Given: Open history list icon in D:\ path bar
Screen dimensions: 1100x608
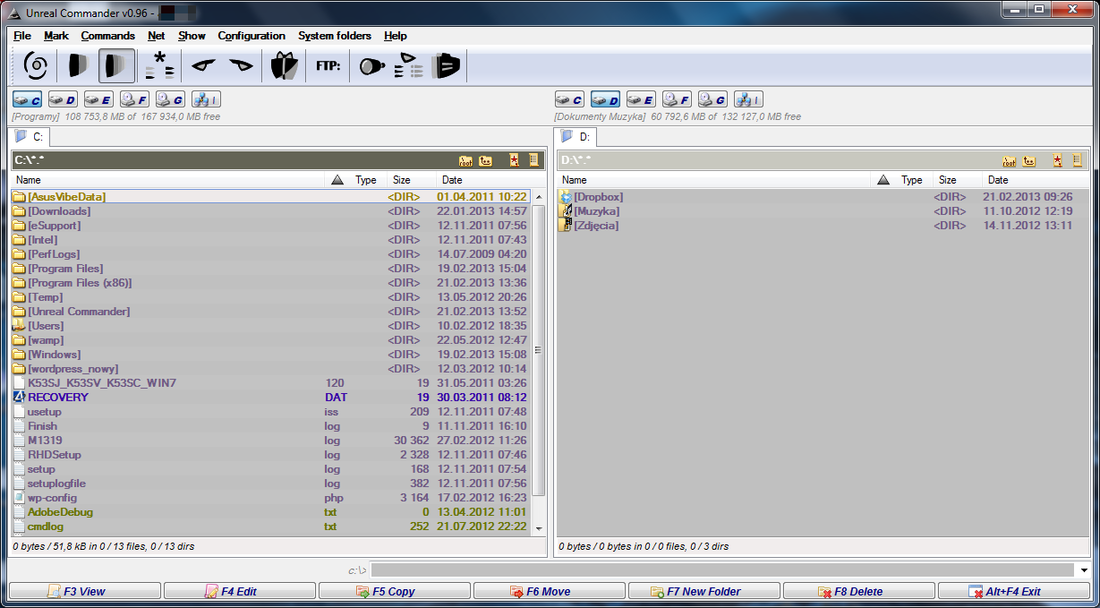Looking at the screenshot, I should click(x=1078, y=161).
